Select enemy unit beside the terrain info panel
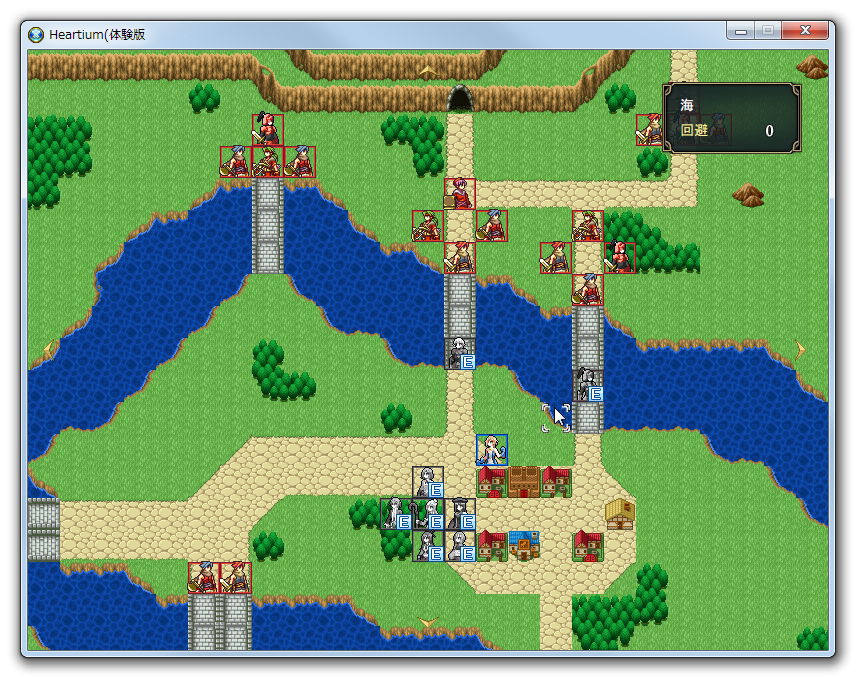This screenshot has width=856, height=678. coord(650,129)
